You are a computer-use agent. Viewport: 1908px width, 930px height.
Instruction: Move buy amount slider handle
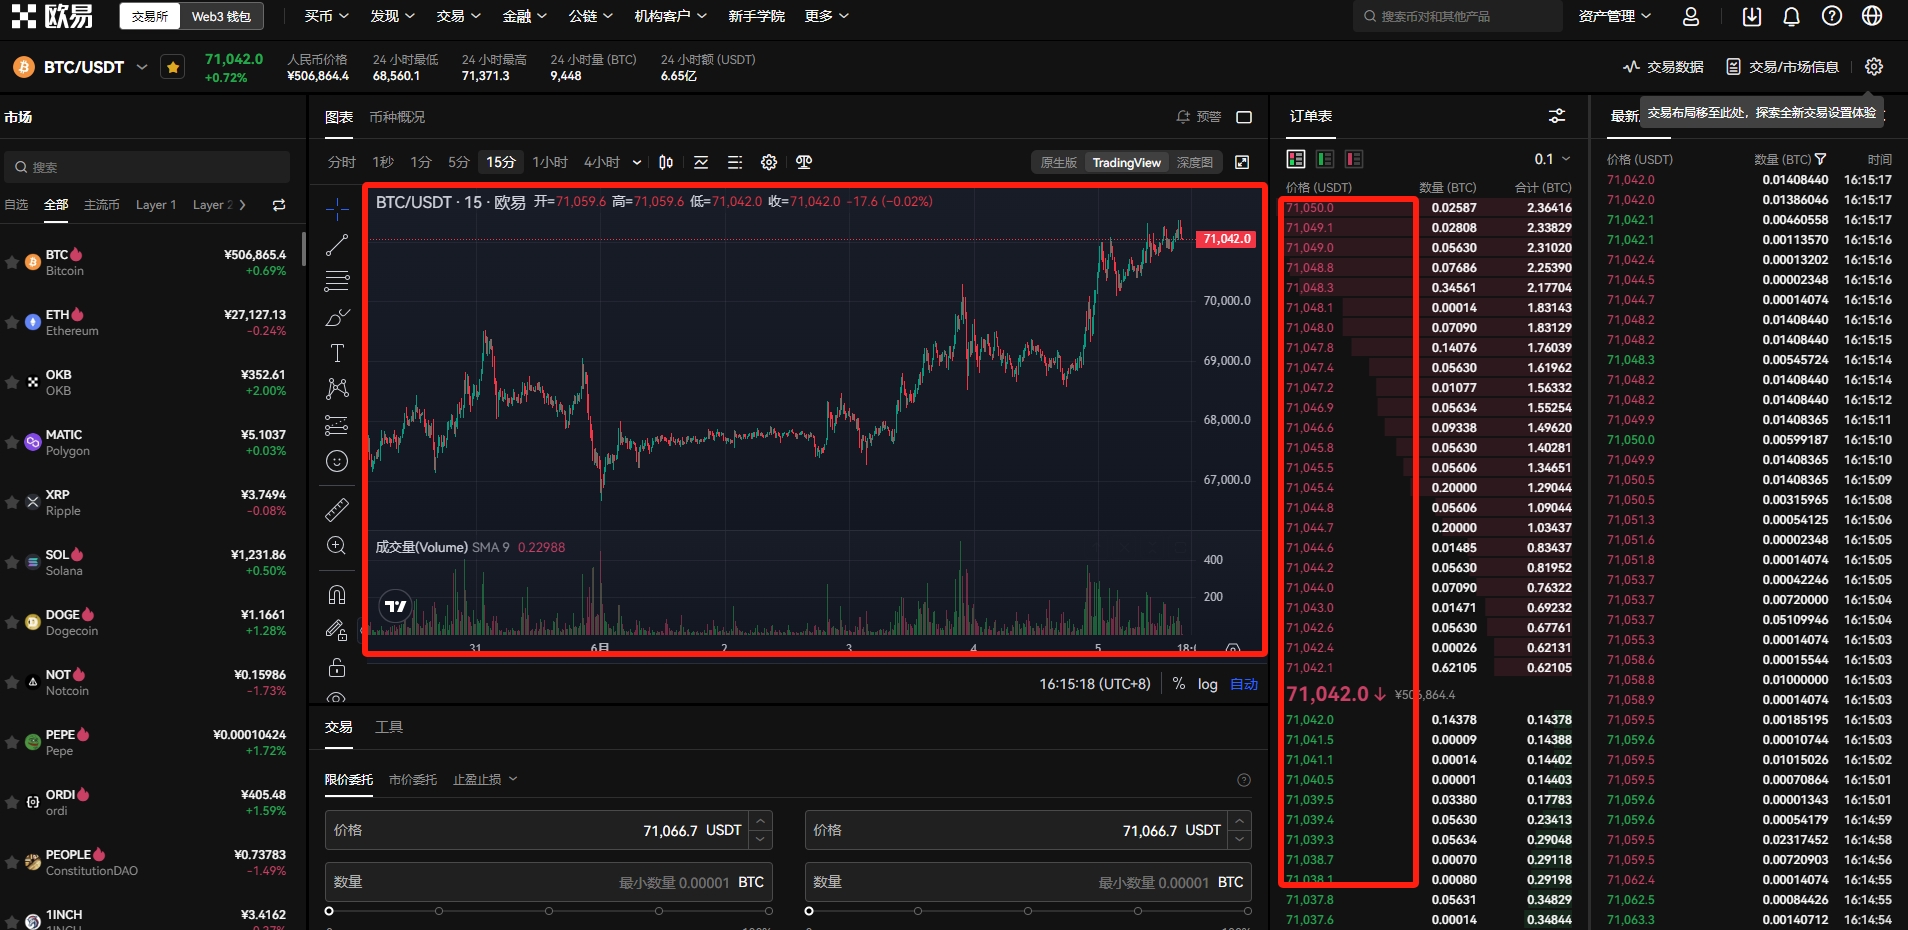[329, 911]
